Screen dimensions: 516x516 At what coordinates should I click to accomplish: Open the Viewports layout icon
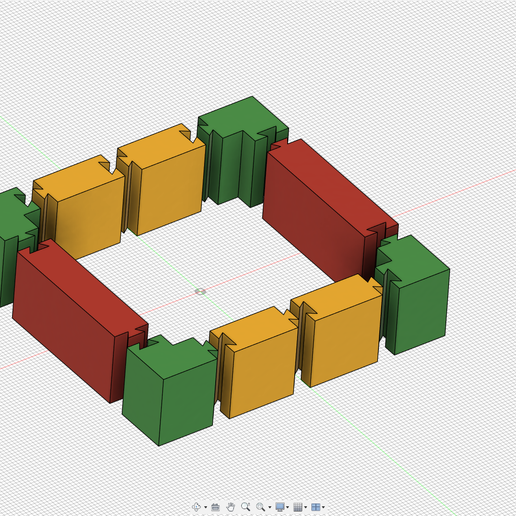tap(316, 507)
